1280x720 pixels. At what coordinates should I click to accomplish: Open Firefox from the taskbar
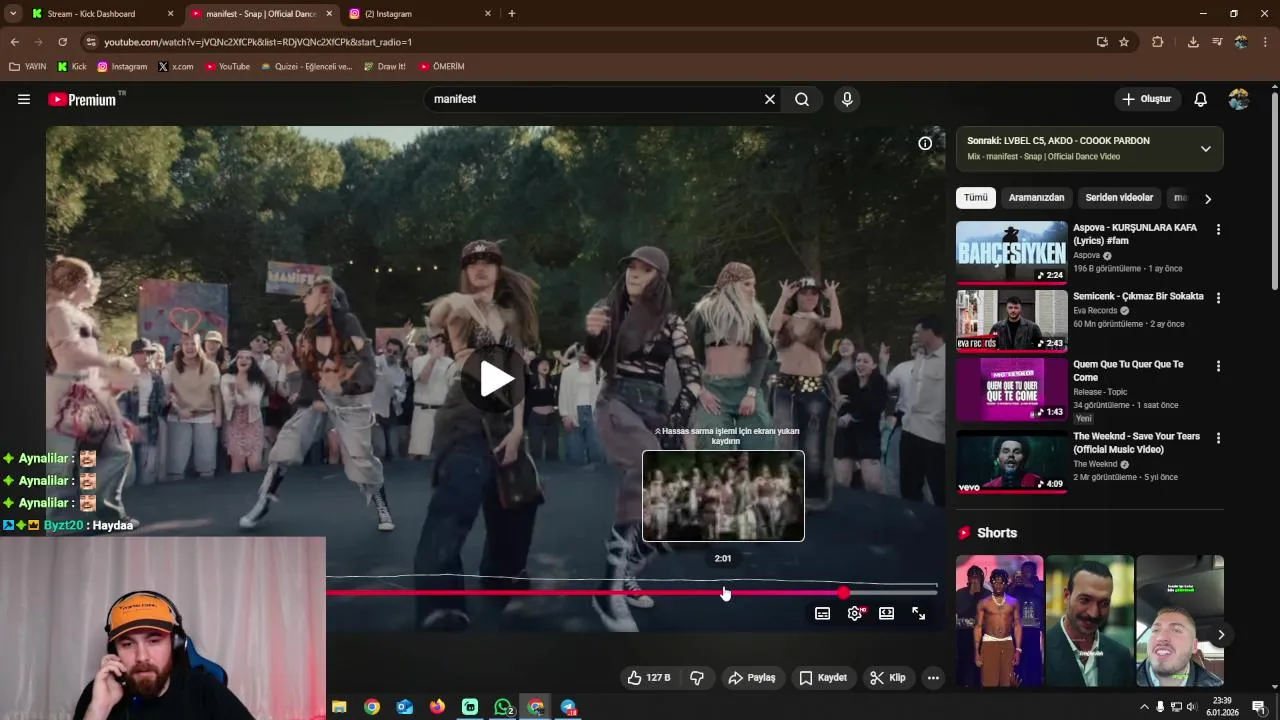coord(437,707)
